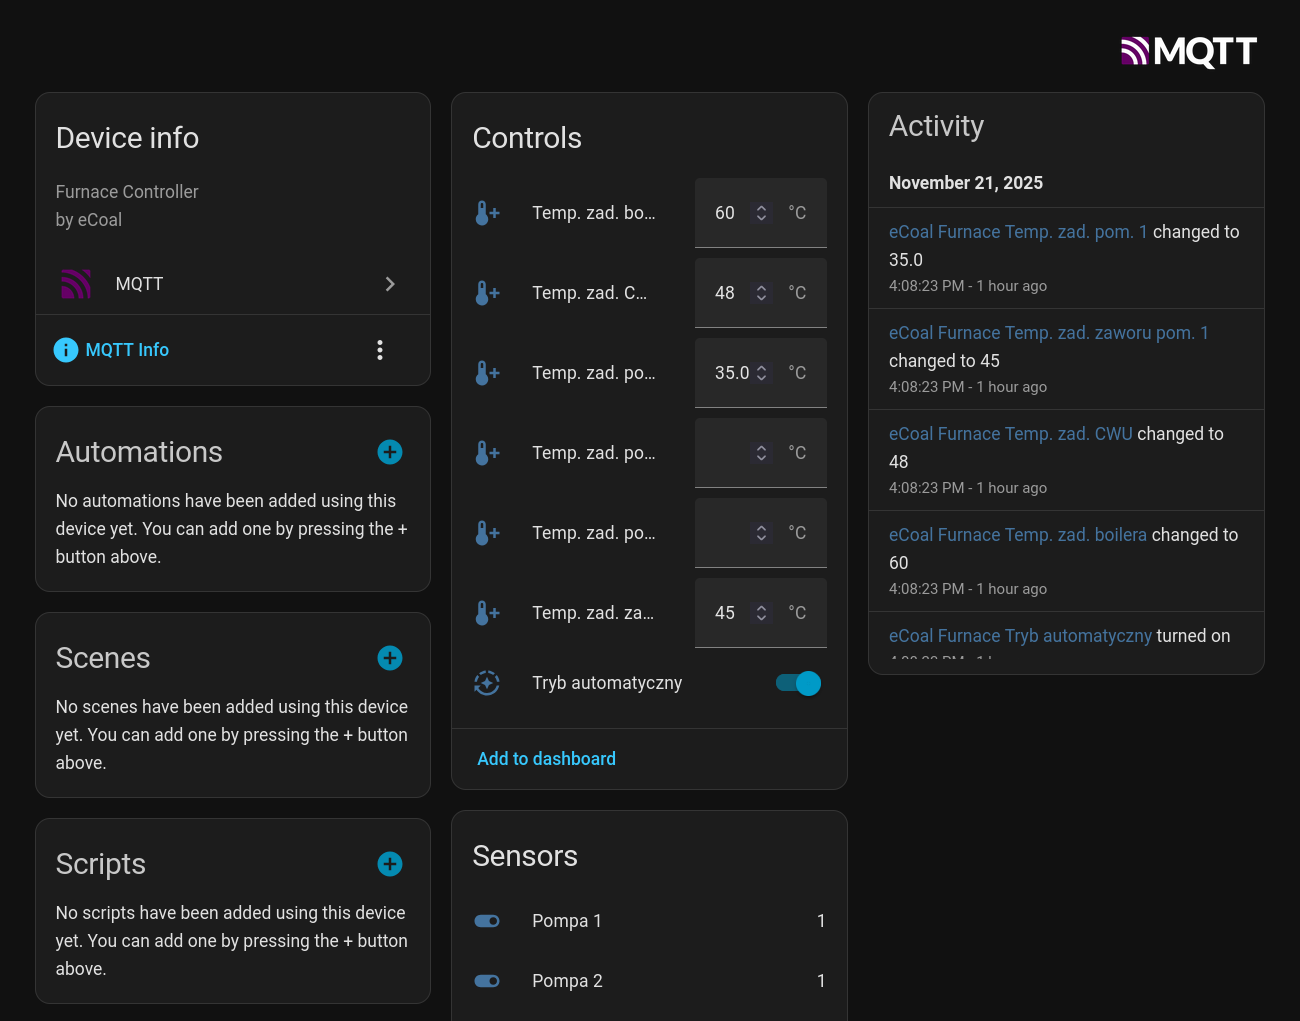Screen dimensions: 1300x1021
Task: Click the Pompa 1 sensor icon
Action: click(487, 921)
